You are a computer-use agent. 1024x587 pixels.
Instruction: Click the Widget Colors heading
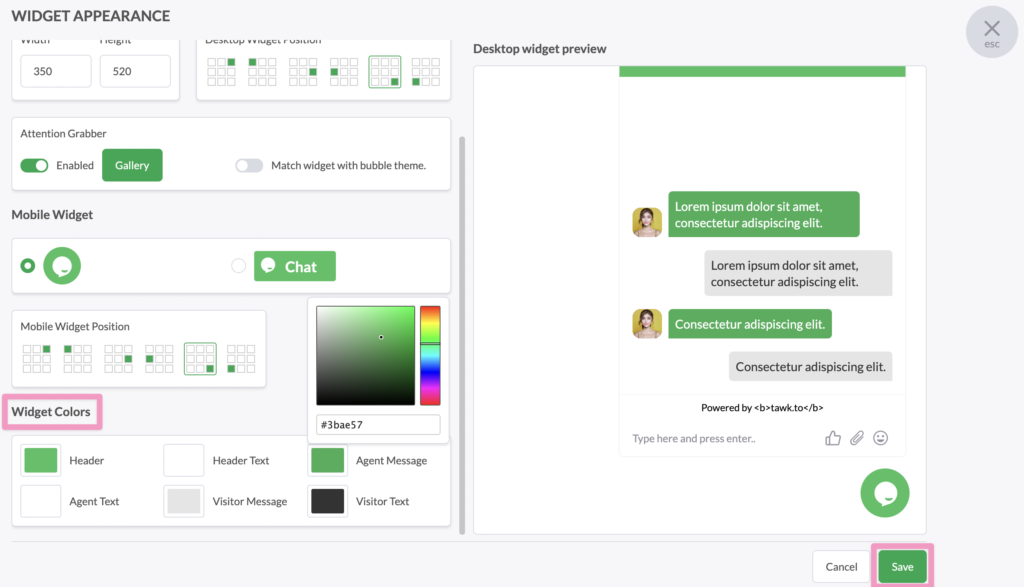[51, 411]
